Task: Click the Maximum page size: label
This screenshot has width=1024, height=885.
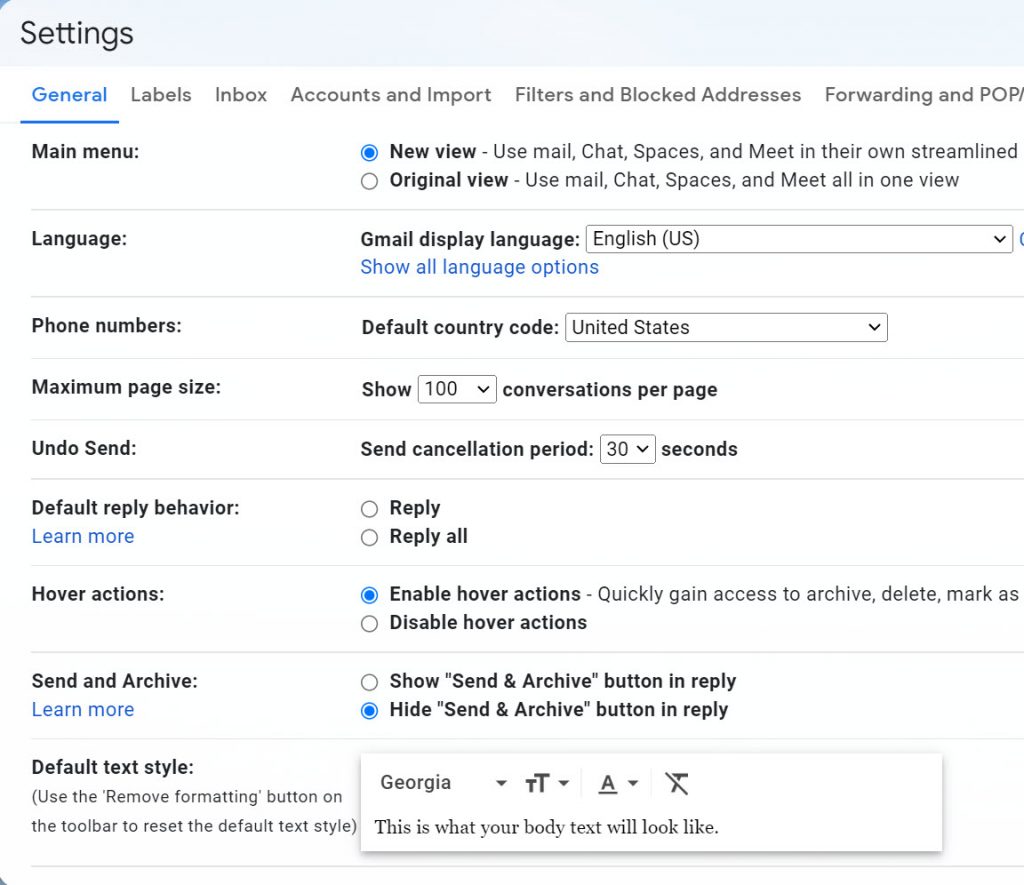Action: (x=126, y=387)
